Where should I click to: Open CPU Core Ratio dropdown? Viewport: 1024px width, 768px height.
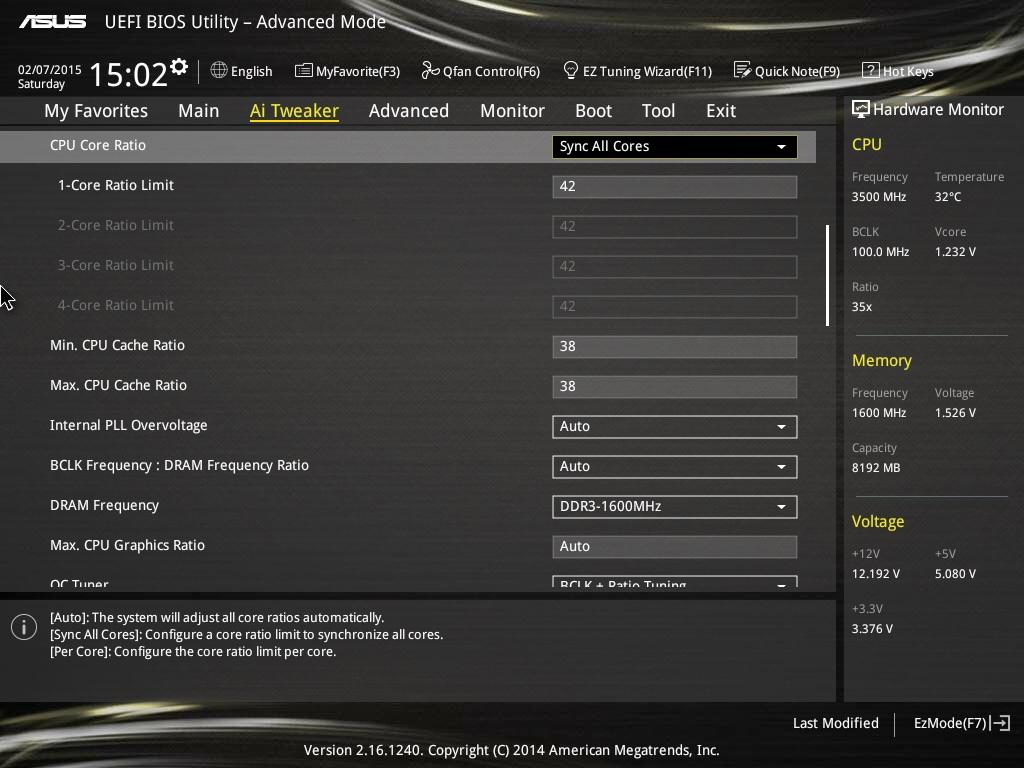(x=675, y=146)
